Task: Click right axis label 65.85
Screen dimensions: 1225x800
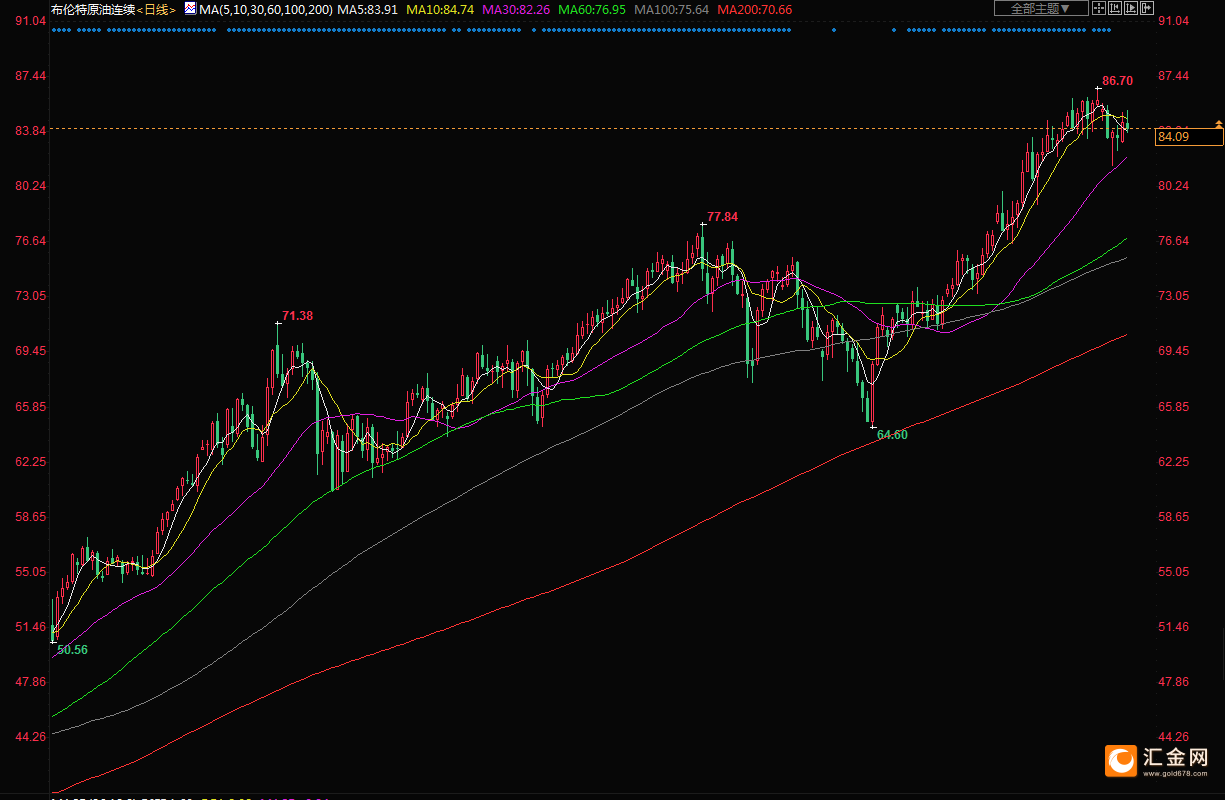Action: pyautogui.click(x=1172, y=407)
